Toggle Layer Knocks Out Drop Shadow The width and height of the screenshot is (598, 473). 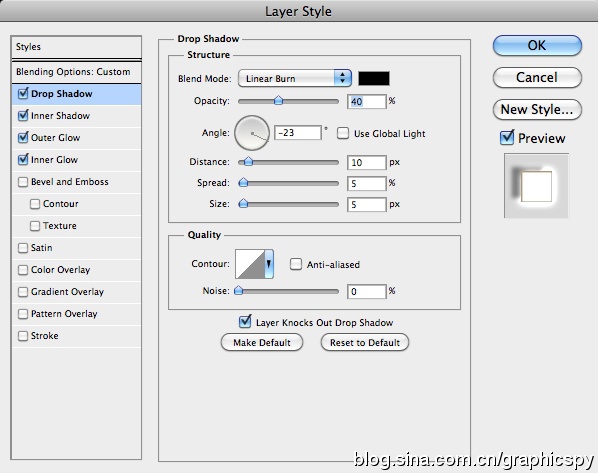click(x=245, y=322)
